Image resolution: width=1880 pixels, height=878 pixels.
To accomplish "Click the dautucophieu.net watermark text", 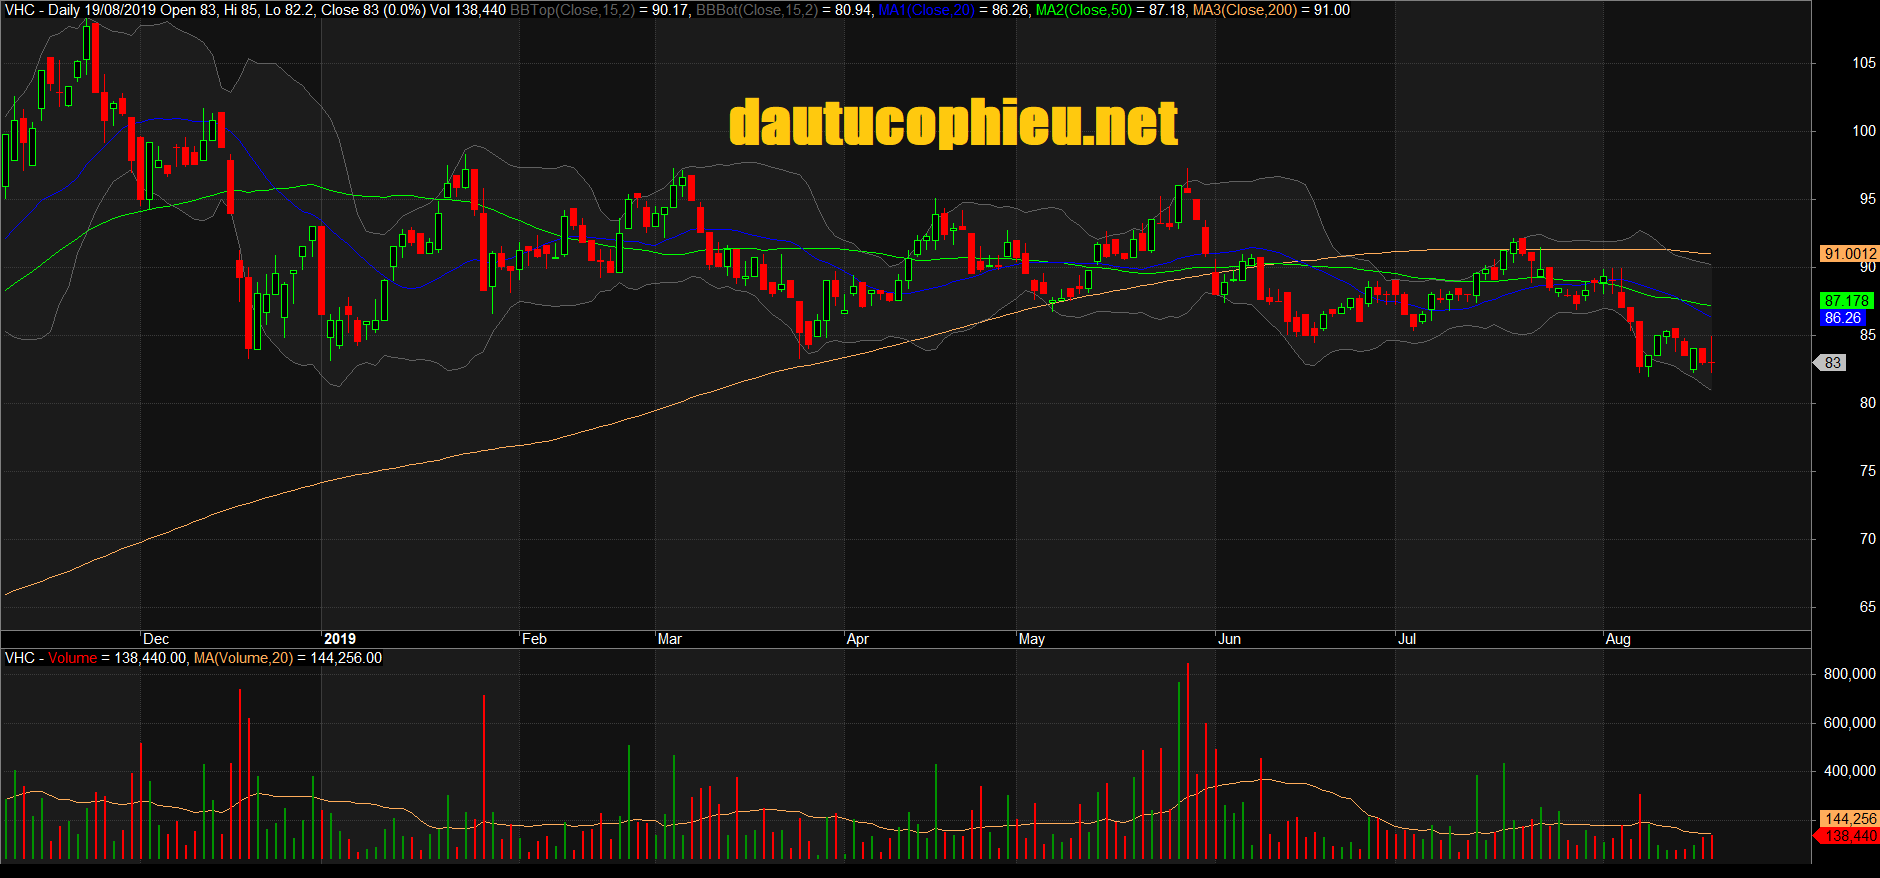I will coord(953,123).
